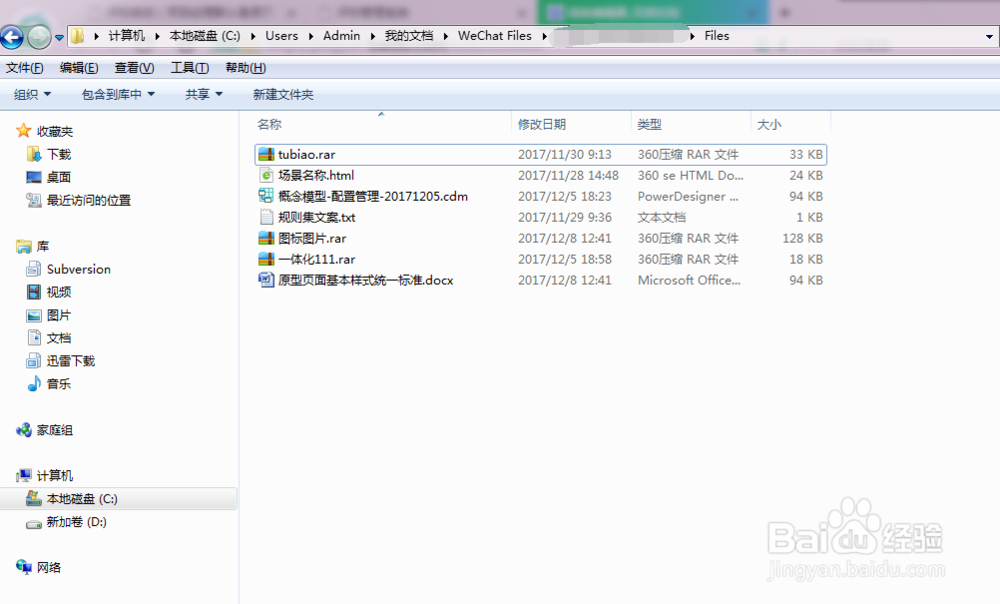This screenshot has height=604, width=1000.
Task: Click the tubiao.rar file name
Action: click(307, 154)
